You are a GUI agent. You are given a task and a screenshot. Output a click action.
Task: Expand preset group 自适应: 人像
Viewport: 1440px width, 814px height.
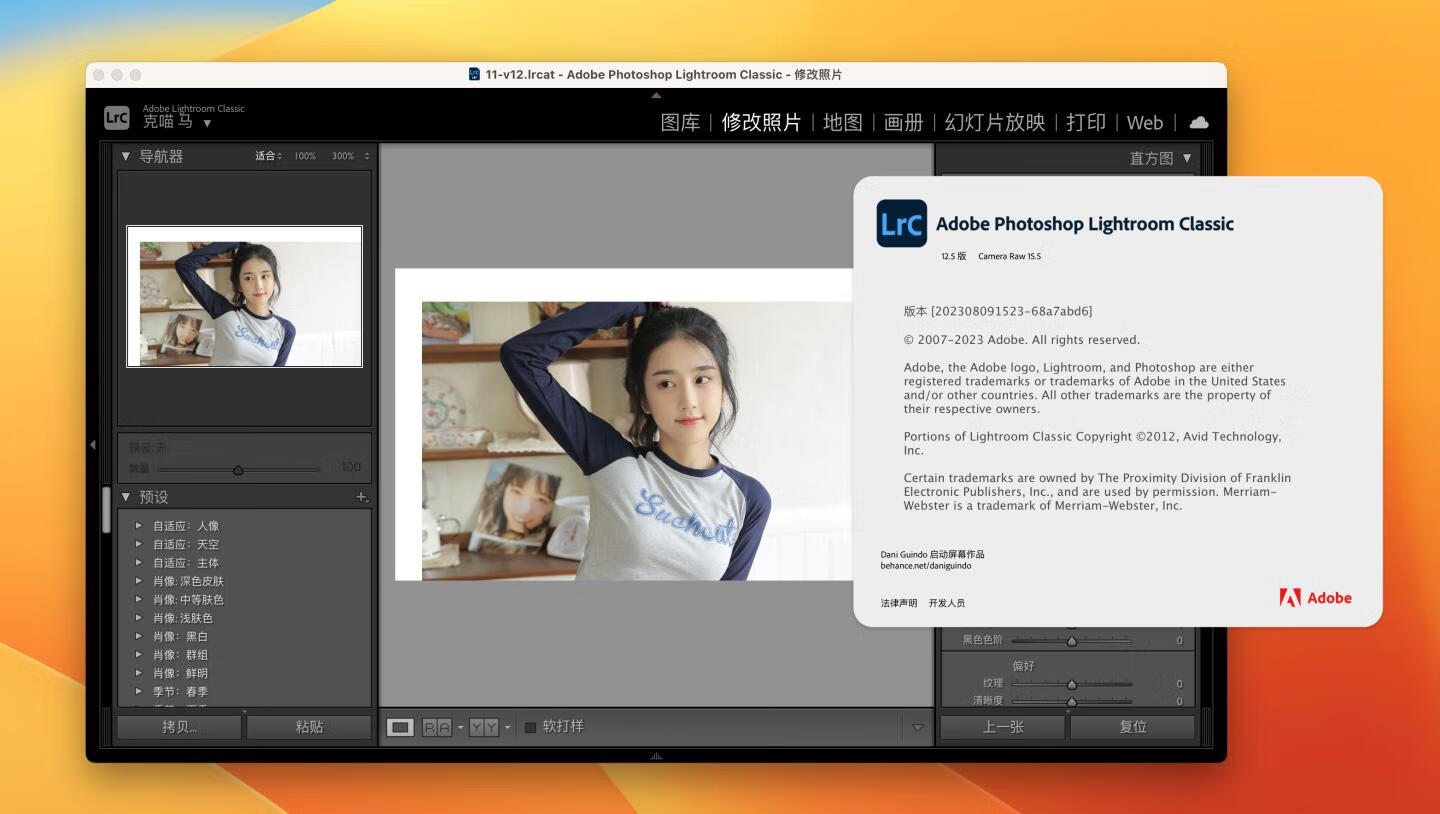[x=139, y=526]
